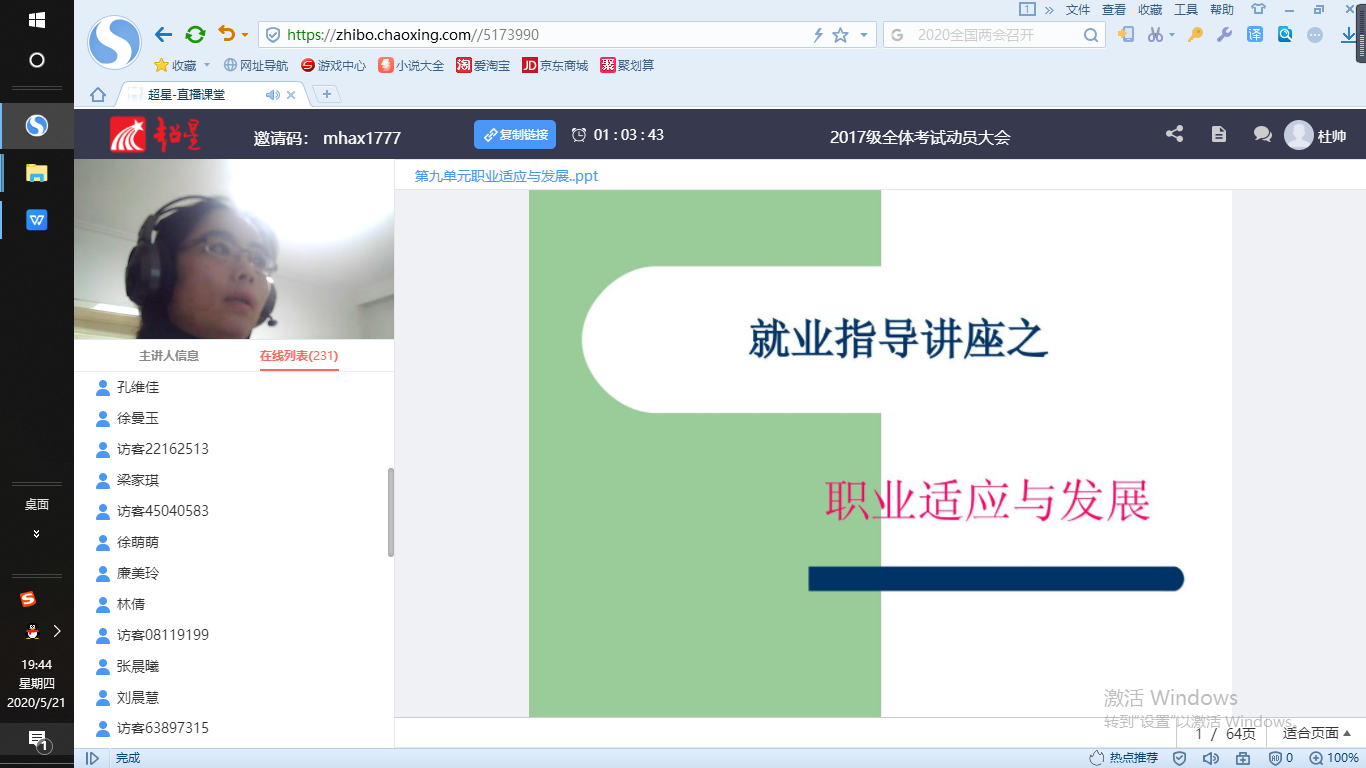Open the 收藏 menu in menu bar
Viewport: 1366px width, 768px height.
coord(1150,10)
